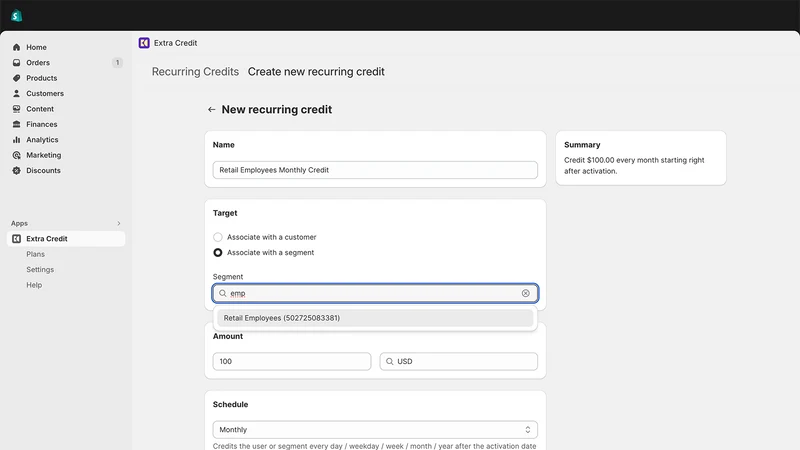
Task: Click the Orders inbox icon
Action: [x=16, y=63]
